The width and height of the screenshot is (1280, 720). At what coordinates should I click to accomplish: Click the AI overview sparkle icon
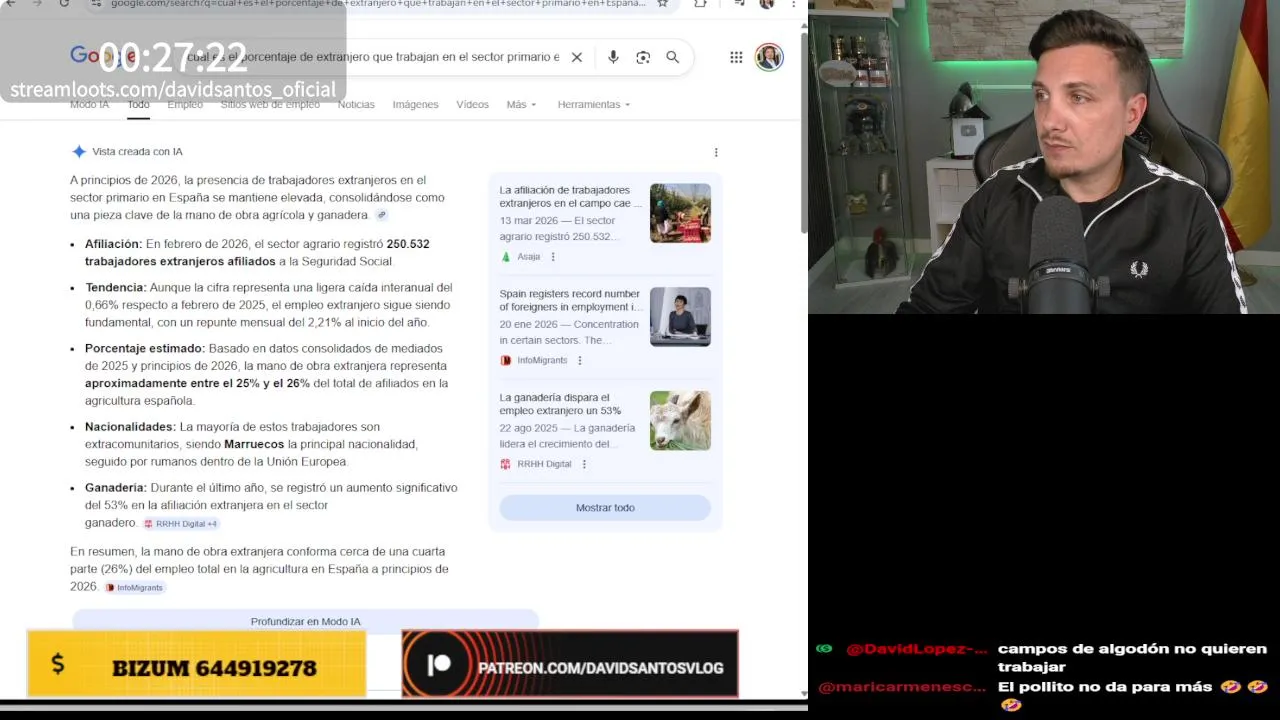coord(79,152)
